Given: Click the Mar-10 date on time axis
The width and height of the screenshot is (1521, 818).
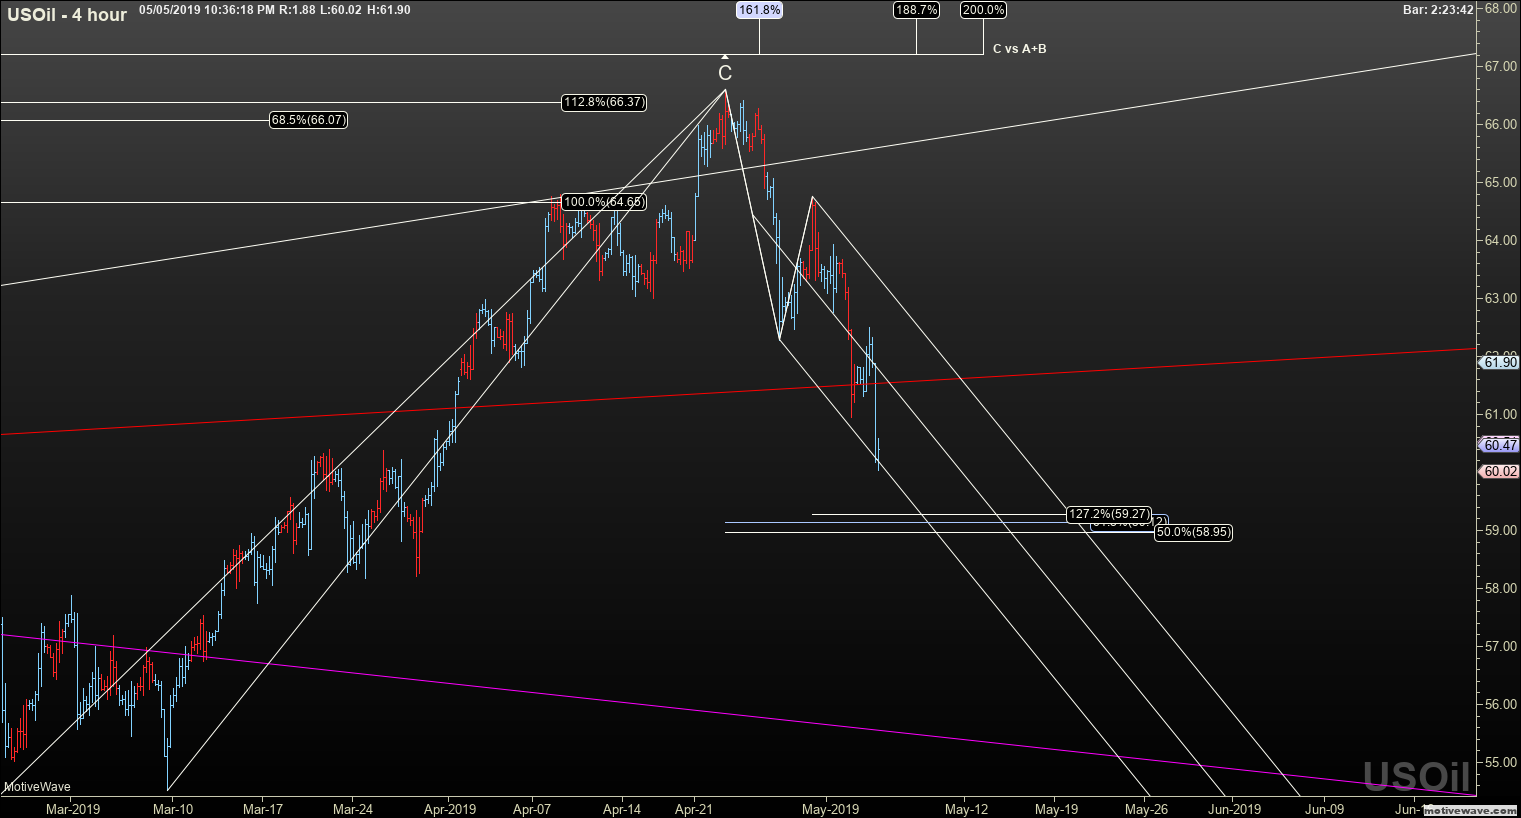Looking at the screenshot, I should coord(173,808).
